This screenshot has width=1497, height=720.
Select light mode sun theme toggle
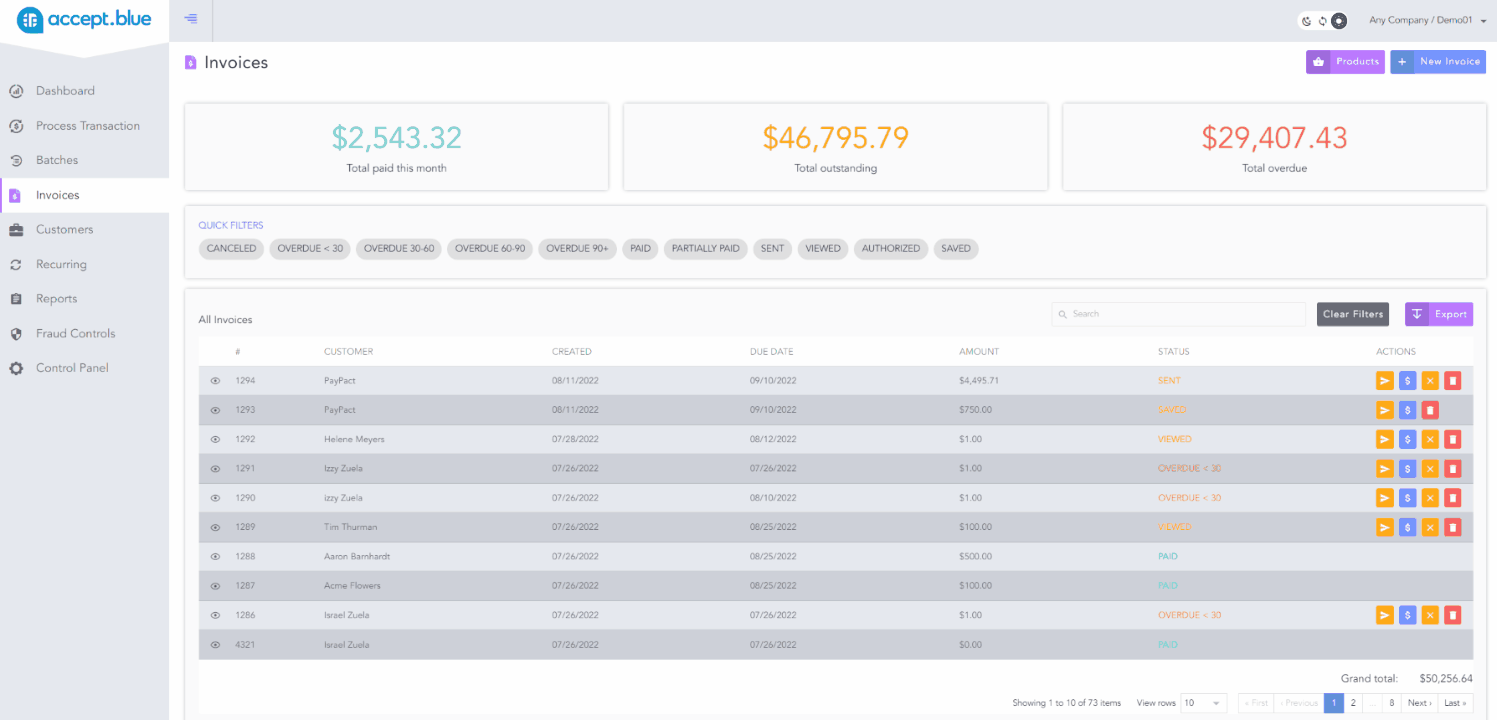tap(1338, 21)
